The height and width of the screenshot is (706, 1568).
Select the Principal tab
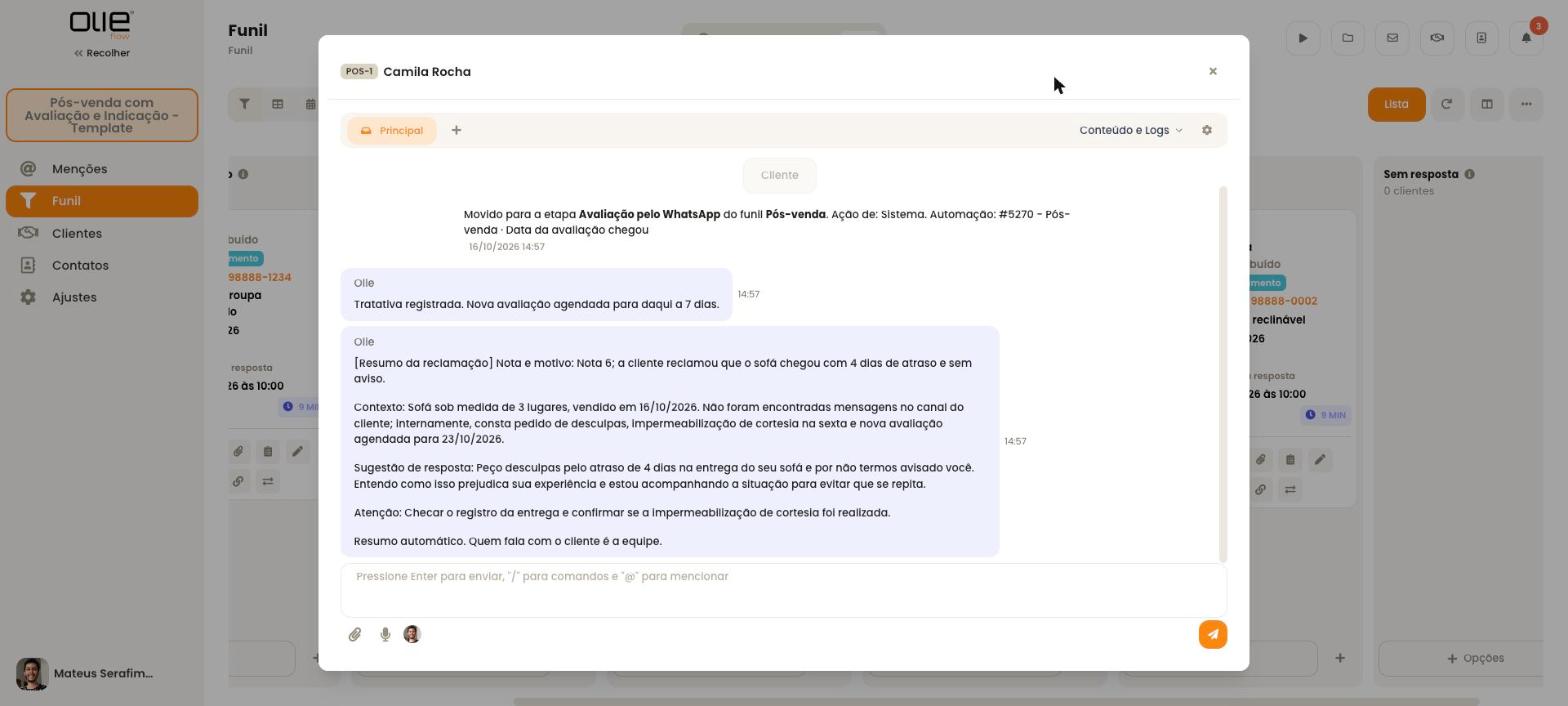pos(392,131)
